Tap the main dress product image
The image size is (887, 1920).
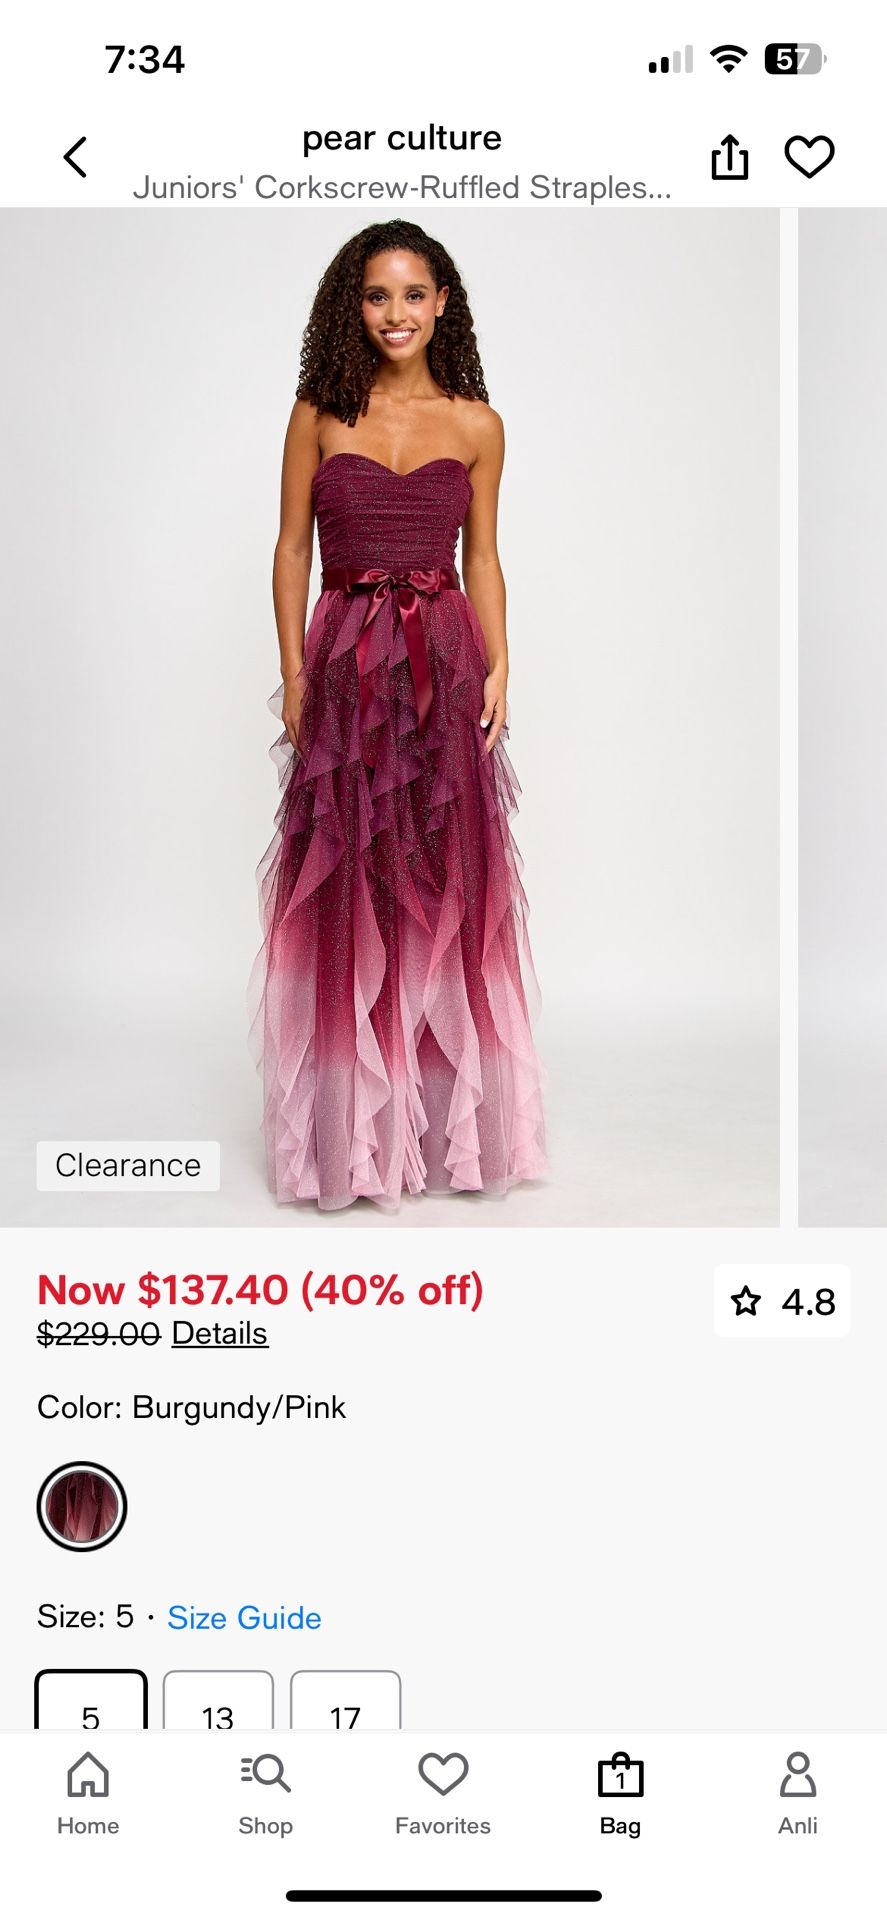[389, 717]
